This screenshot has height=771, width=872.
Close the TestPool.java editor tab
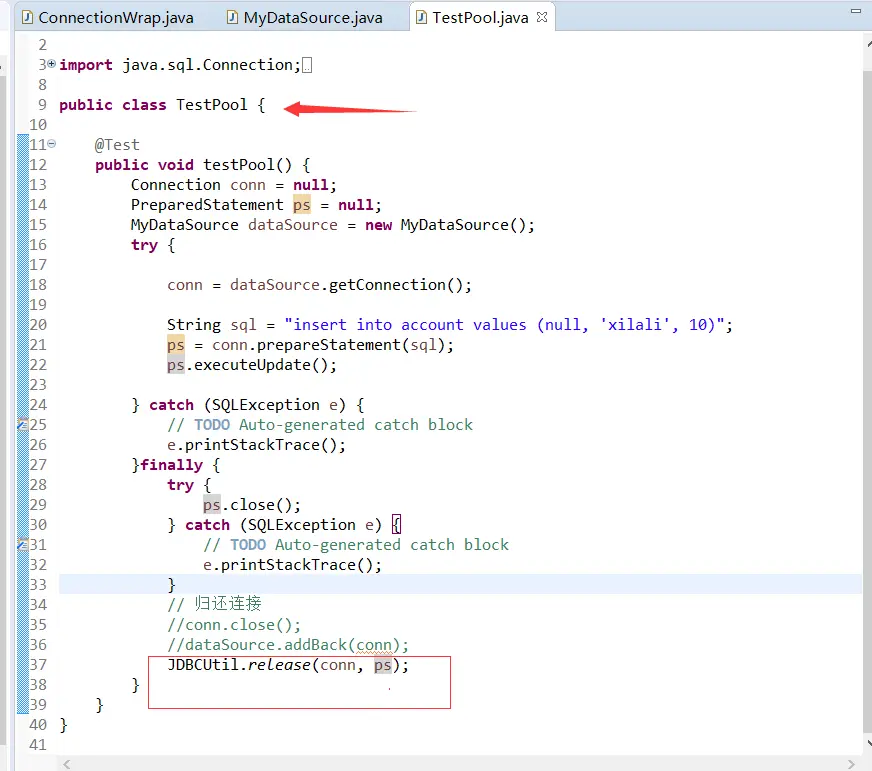point(542,17)
